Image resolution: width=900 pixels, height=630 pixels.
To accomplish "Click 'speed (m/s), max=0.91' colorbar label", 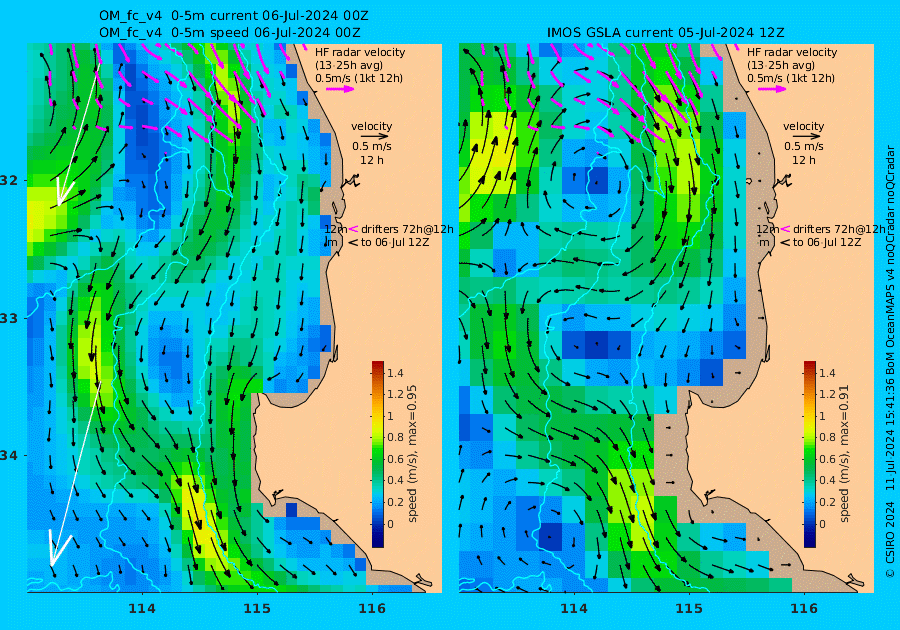I will 844,453.
